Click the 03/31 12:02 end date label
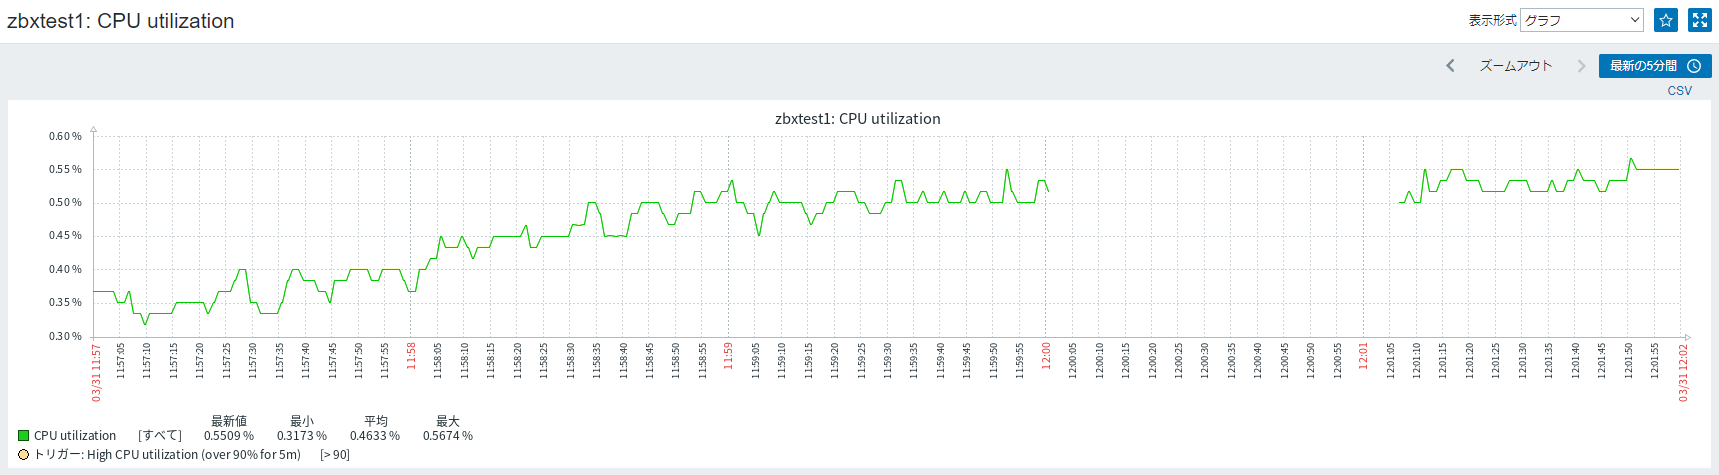 point(1683,373)
